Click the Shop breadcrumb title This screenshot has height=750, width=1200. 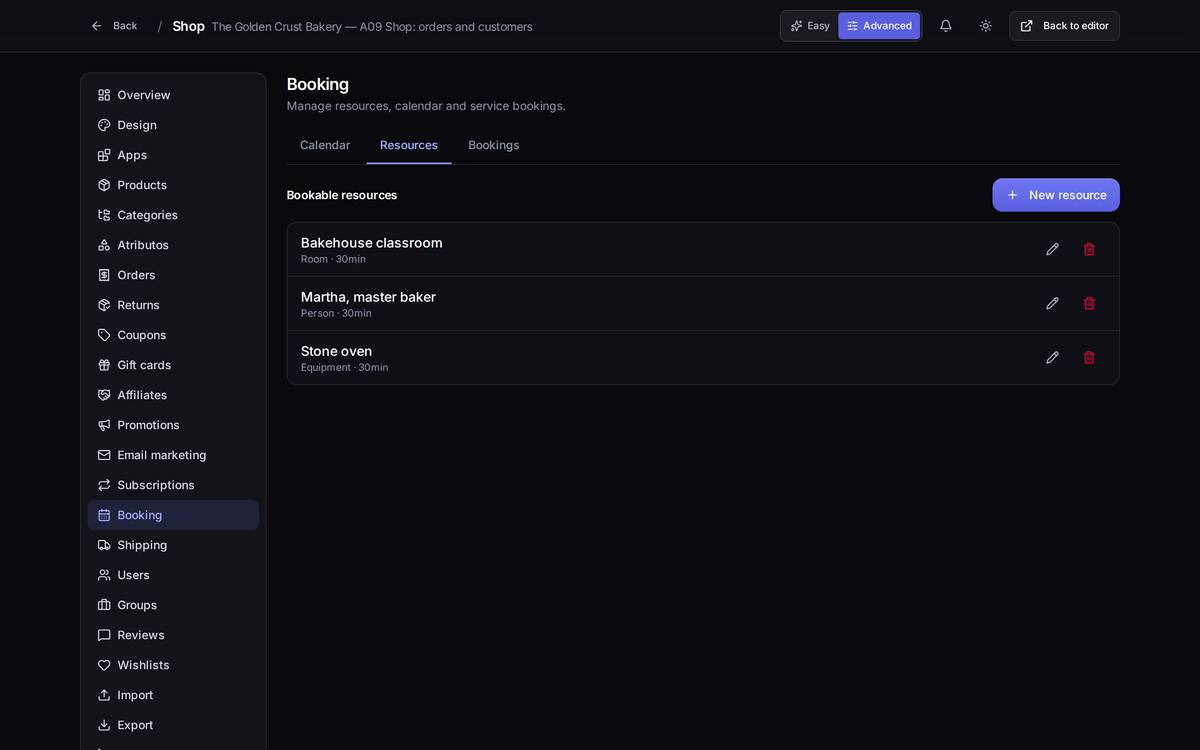[188, 26]
